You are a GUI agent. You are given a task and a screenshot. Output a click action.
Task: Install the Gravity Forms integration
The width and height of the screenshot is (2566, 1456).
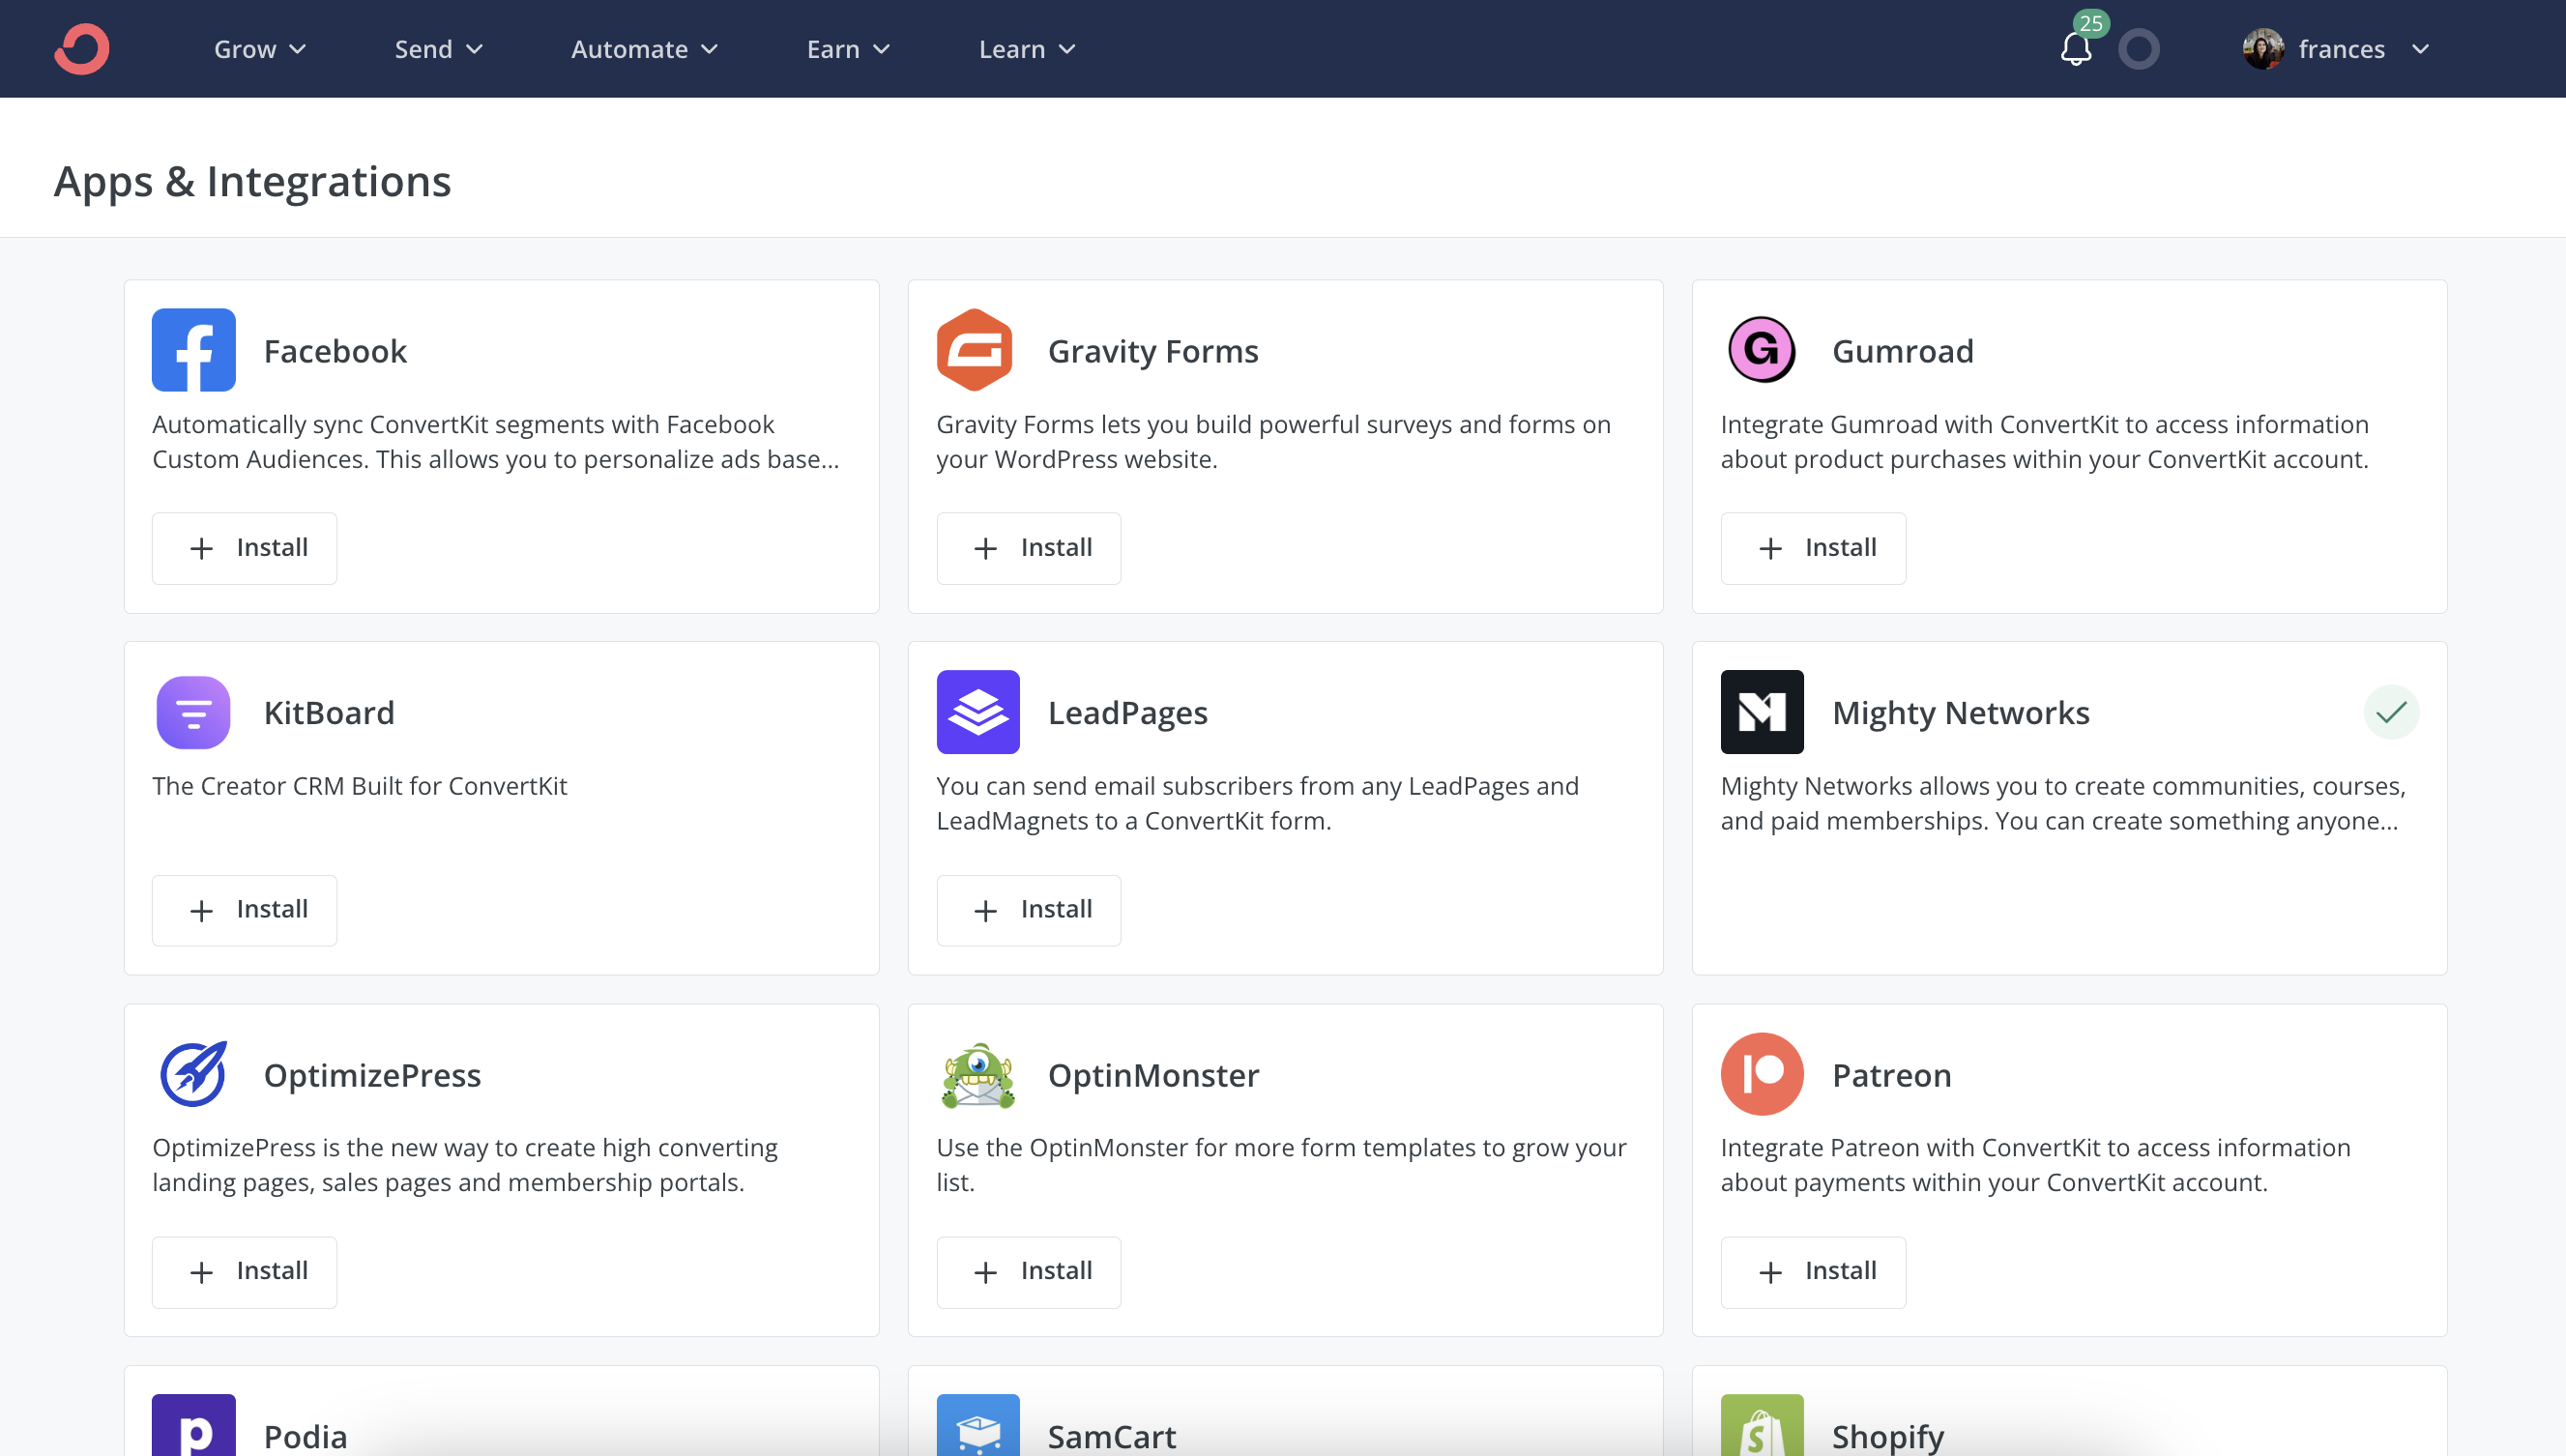1028,548
